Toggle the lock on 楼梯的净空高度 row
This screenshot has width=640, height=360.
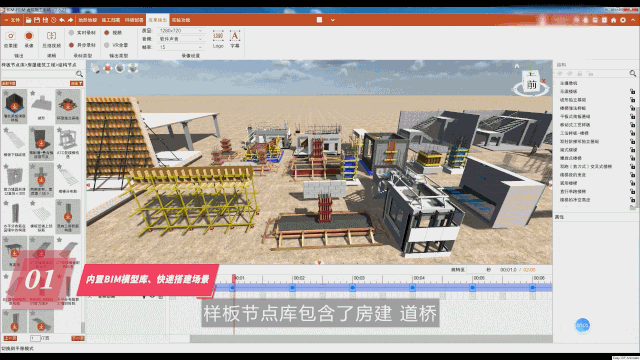pos(632,200)
